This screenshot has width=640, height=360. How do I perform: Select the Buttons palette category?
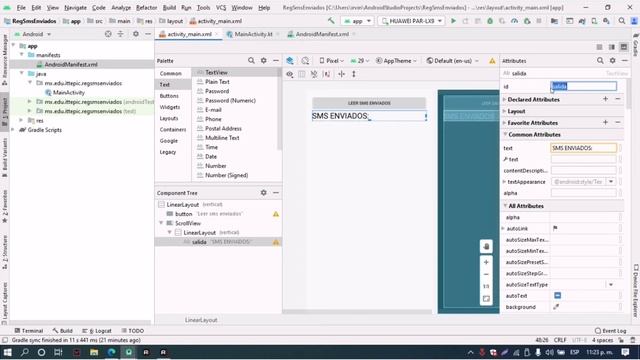pyautogui.click(x=169, y=96)
